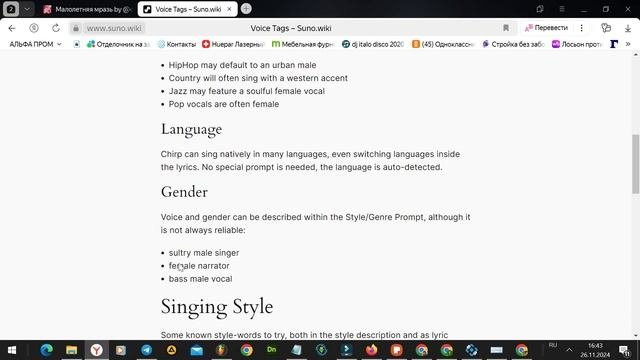Click Yandex Browser taskbar icon
Screen dimensions: 640x360
coord(97,350)
